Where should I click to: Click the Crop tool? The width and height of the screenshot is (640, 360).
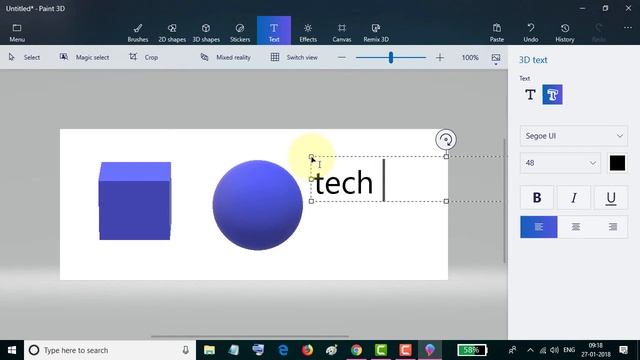click(x=144, y=57)
